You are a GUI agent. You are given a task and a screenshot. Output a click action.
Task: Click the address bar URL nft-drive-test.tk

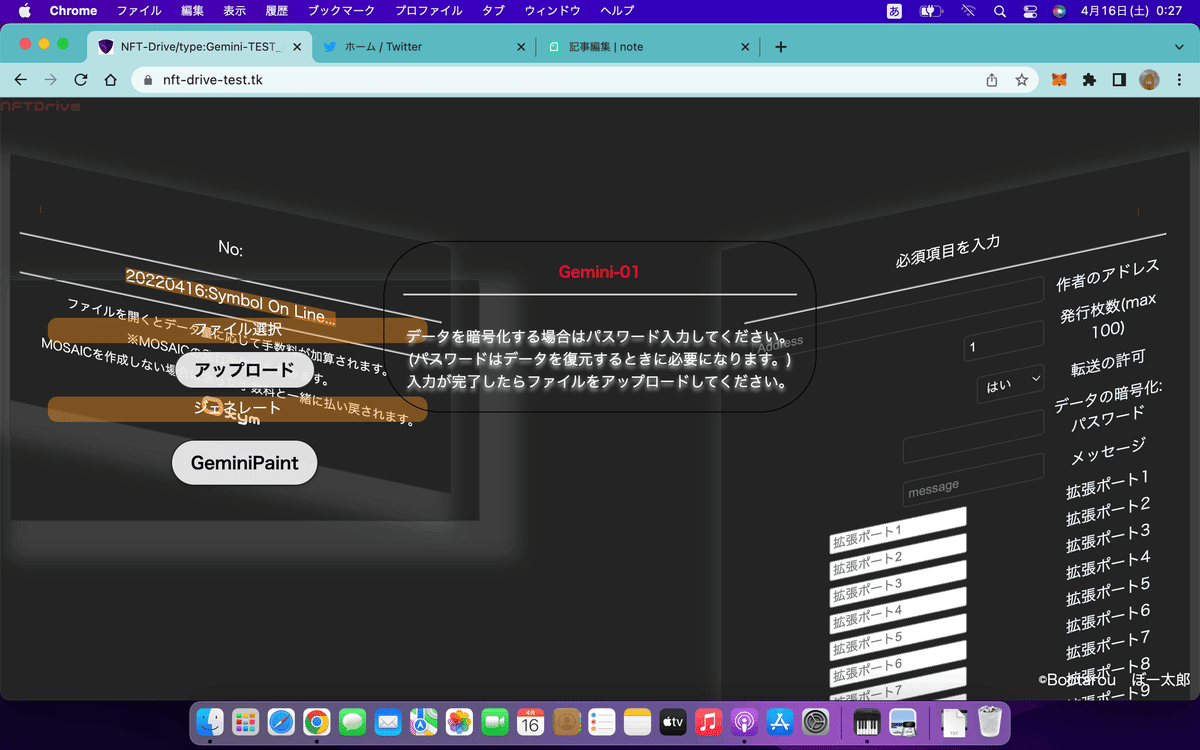pos(213,80)
